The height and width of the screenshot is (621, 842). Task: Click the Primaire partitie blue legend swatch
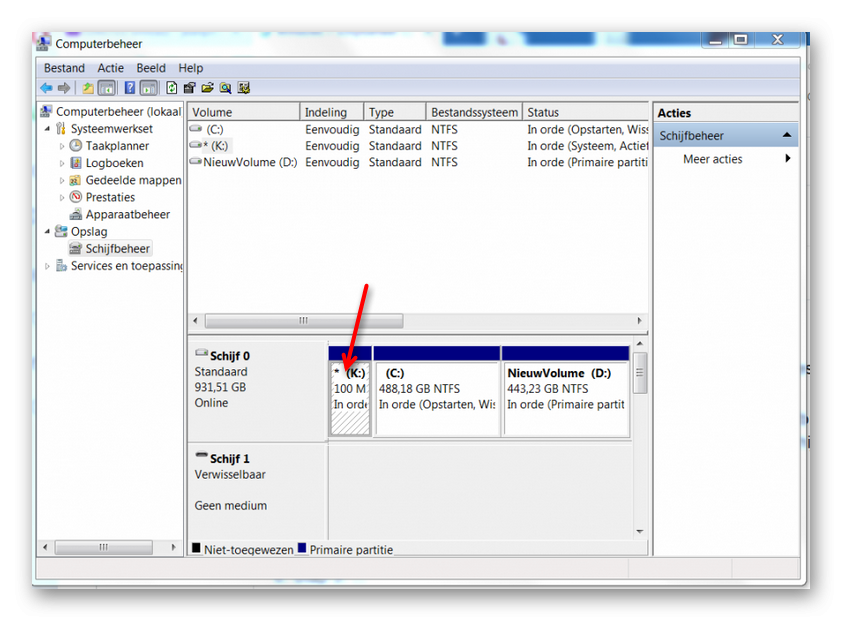[x=302, y=548]
